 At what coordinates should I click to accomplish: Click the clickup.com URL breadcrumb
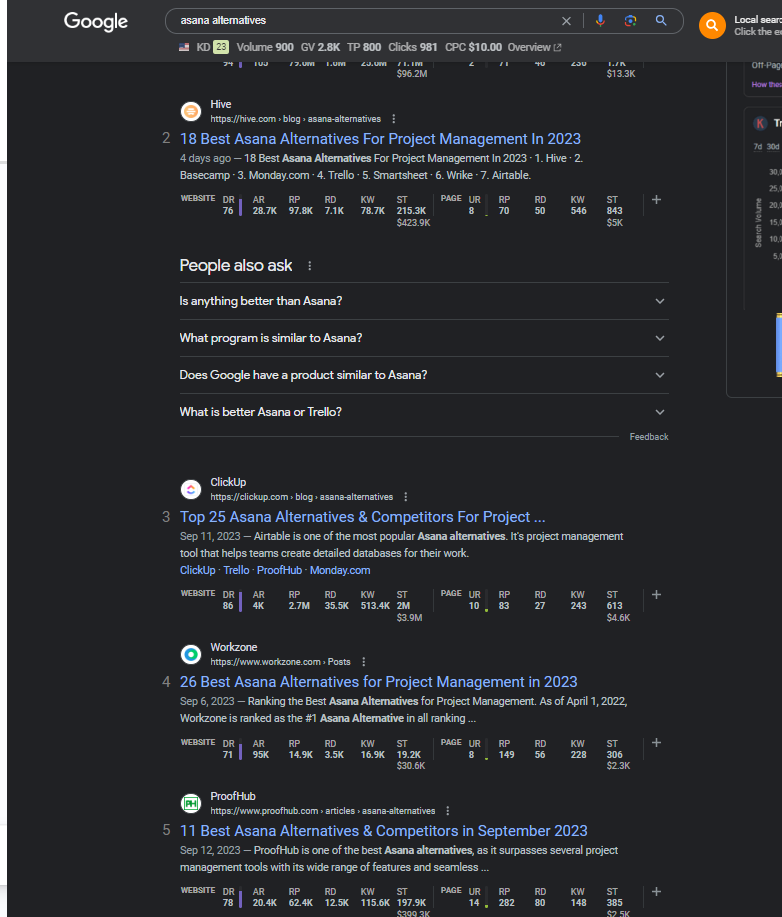point(302,497)
